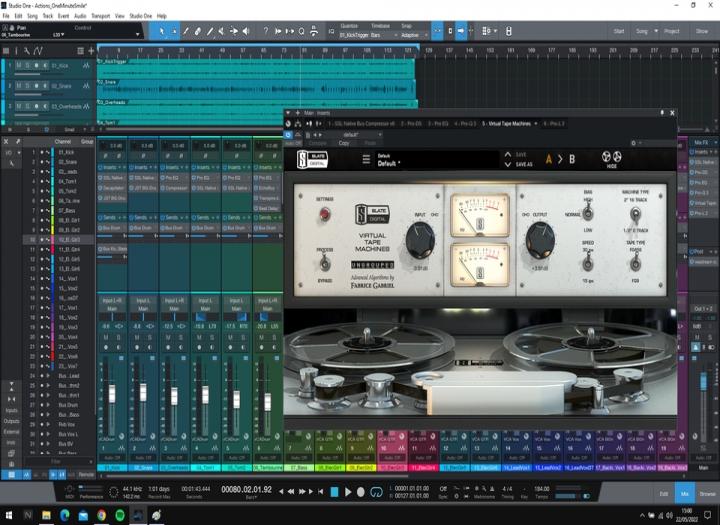Click the Hide reels icon in plugin

click(x=612, y=158)
